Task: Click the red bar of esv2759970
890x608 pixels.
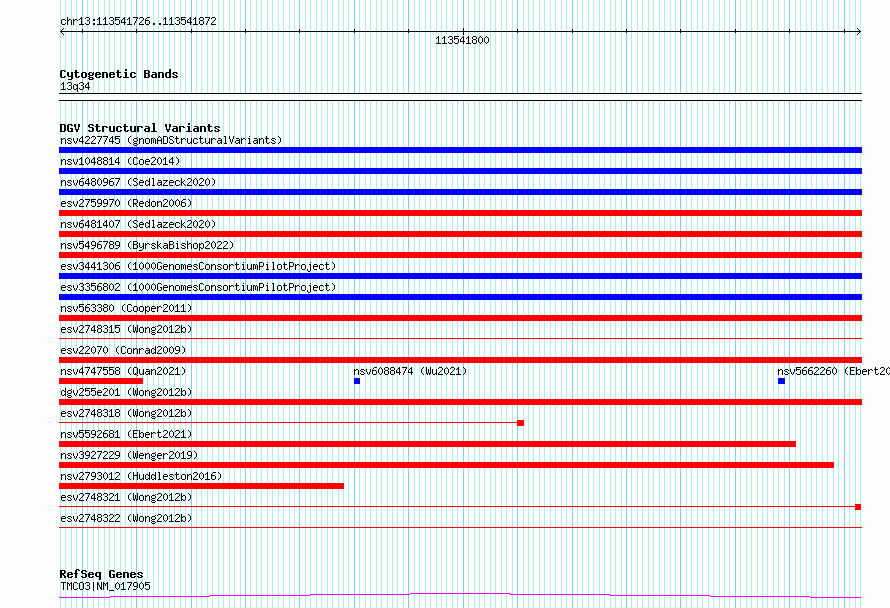Action: pos(460,213)
